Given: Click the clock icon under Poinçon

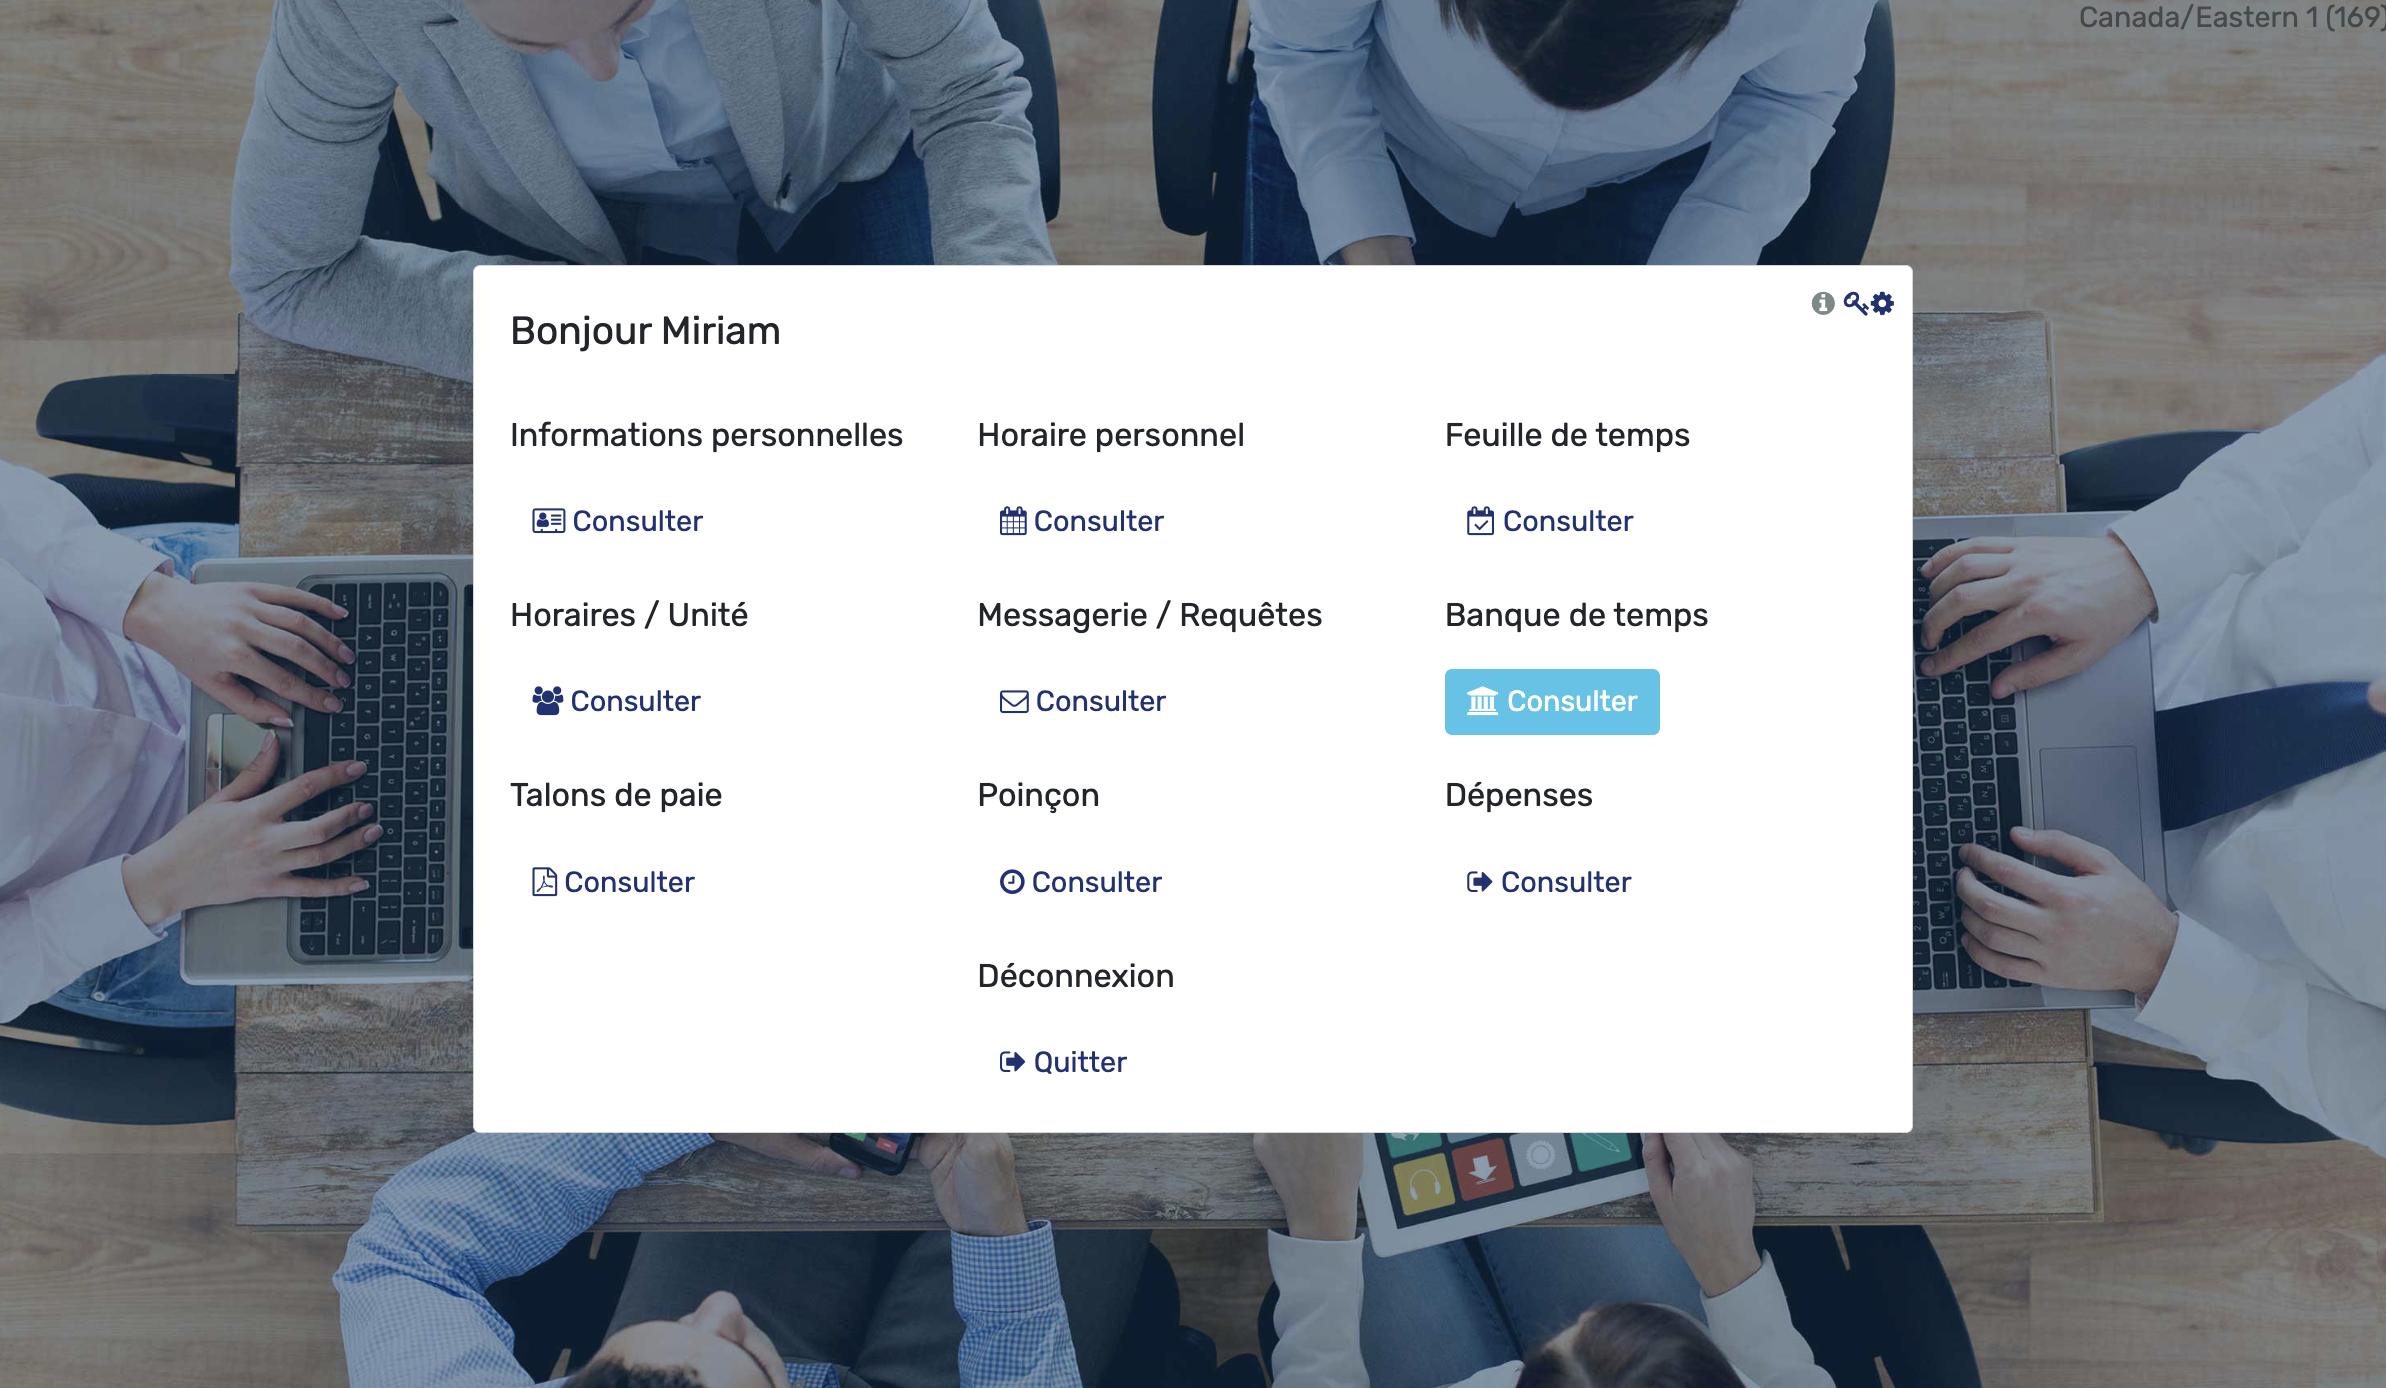Looking at the screenshot, I should coord(1012,881).
